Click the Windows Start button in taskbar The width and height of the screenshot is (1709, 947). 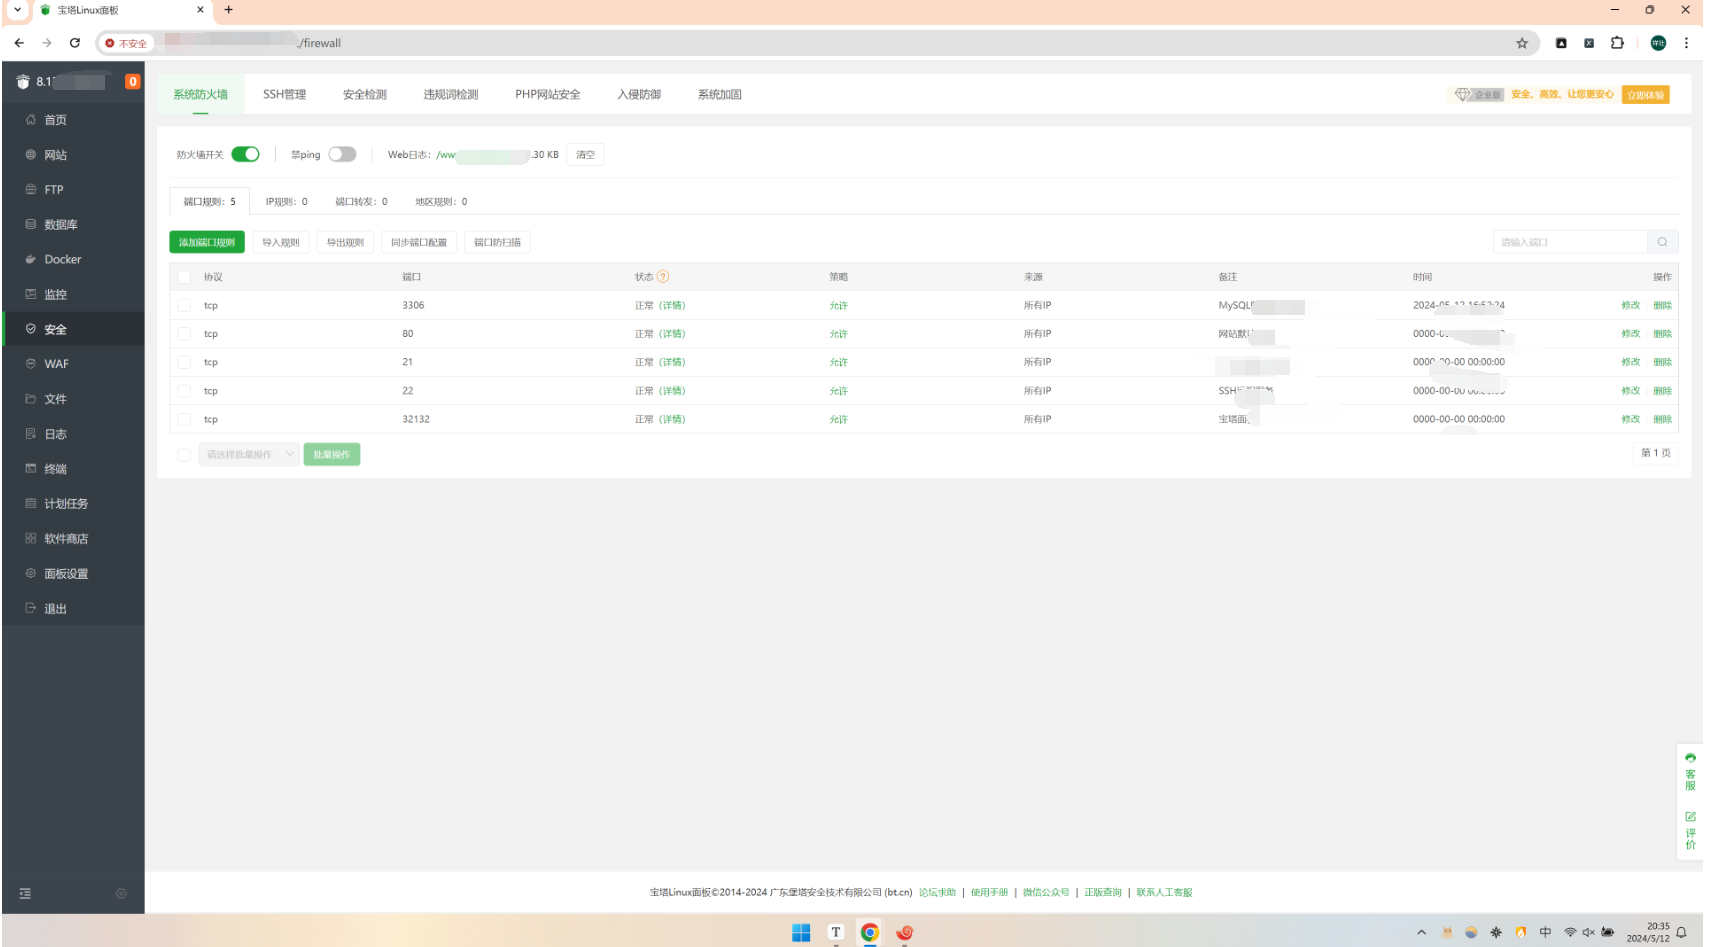(801, 932)
